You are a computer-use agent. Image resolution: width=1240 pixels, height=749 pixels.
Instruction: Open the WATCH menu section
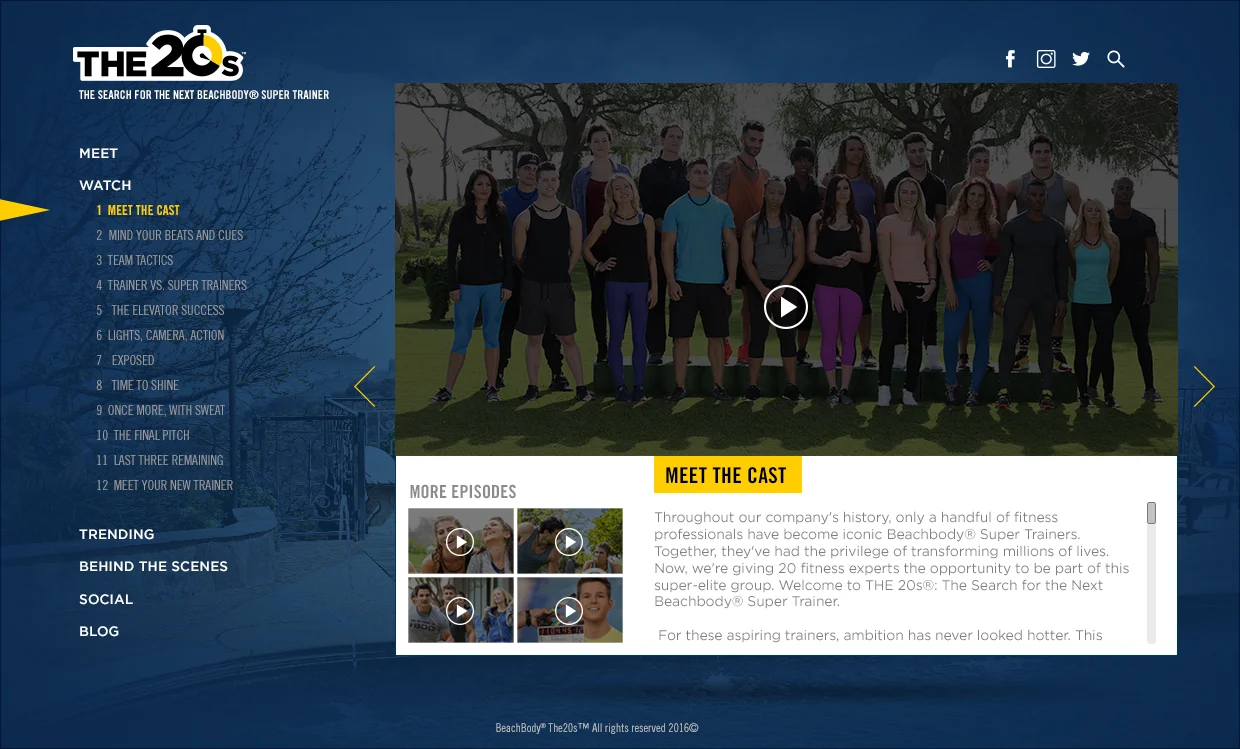coord(105,185)
